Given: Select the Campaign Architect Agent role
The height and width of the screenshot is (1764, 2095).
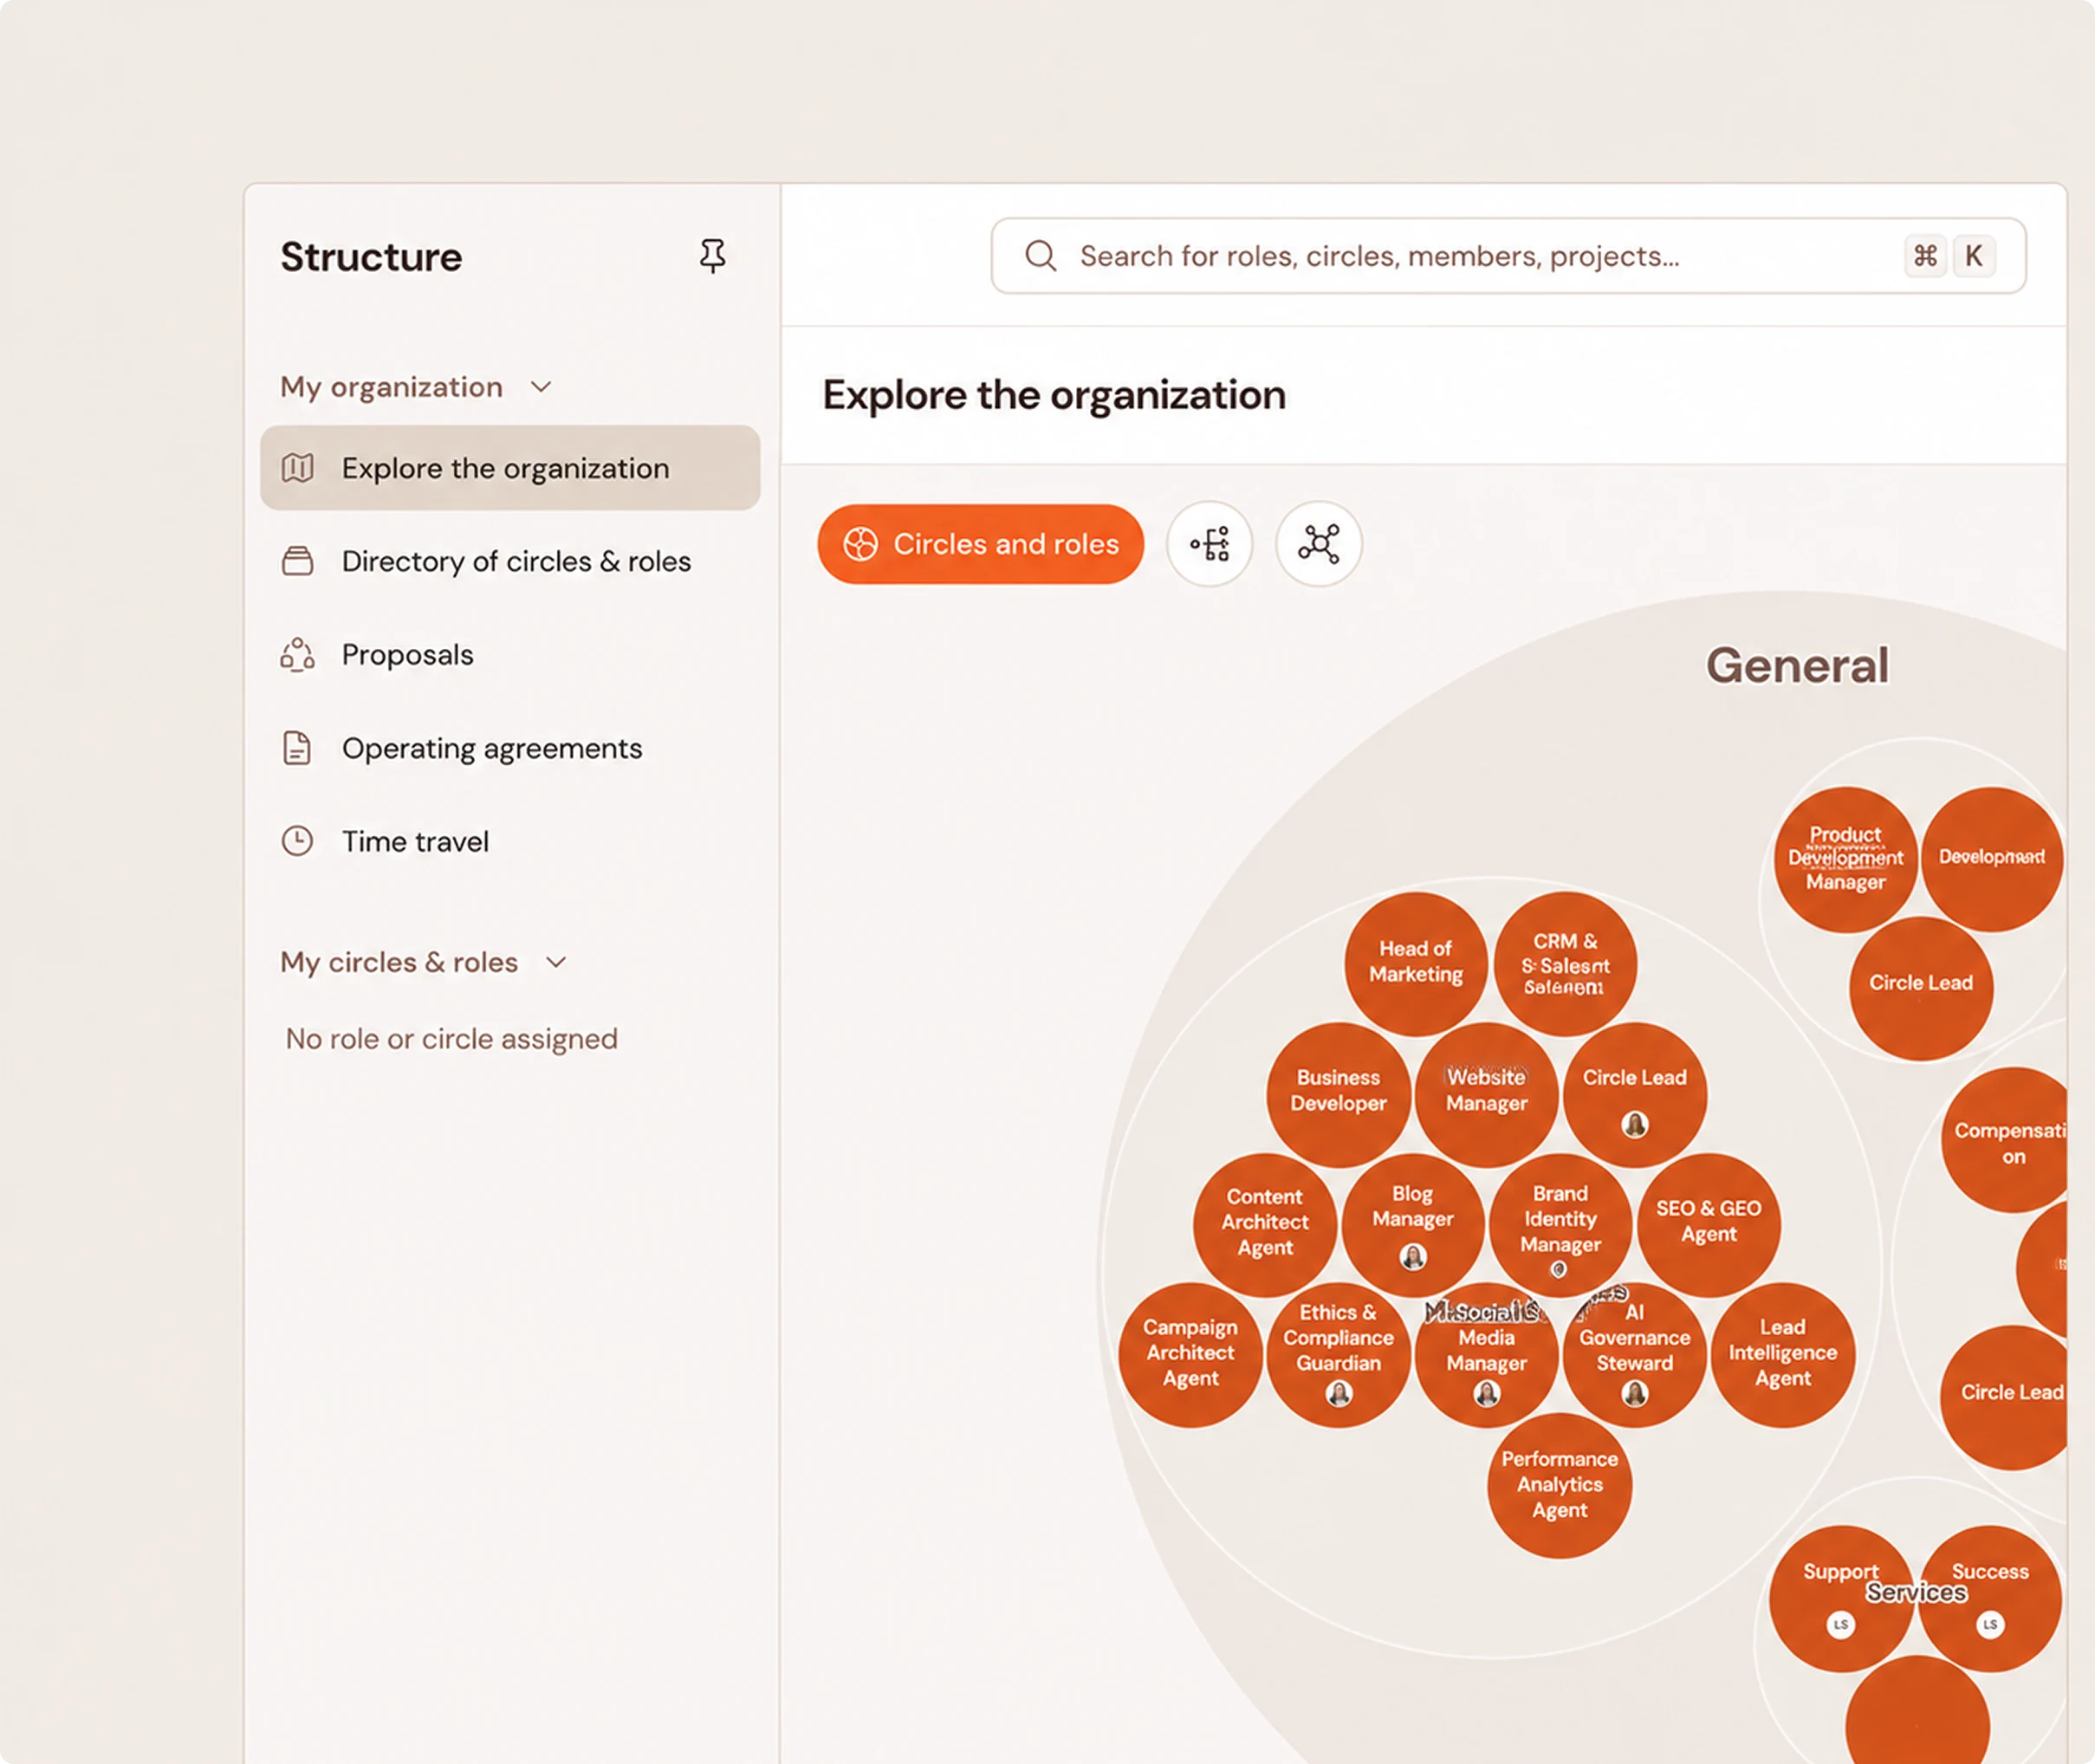Looking at the screenshot, I should pyautogui.click(x=1191, y=1354).
